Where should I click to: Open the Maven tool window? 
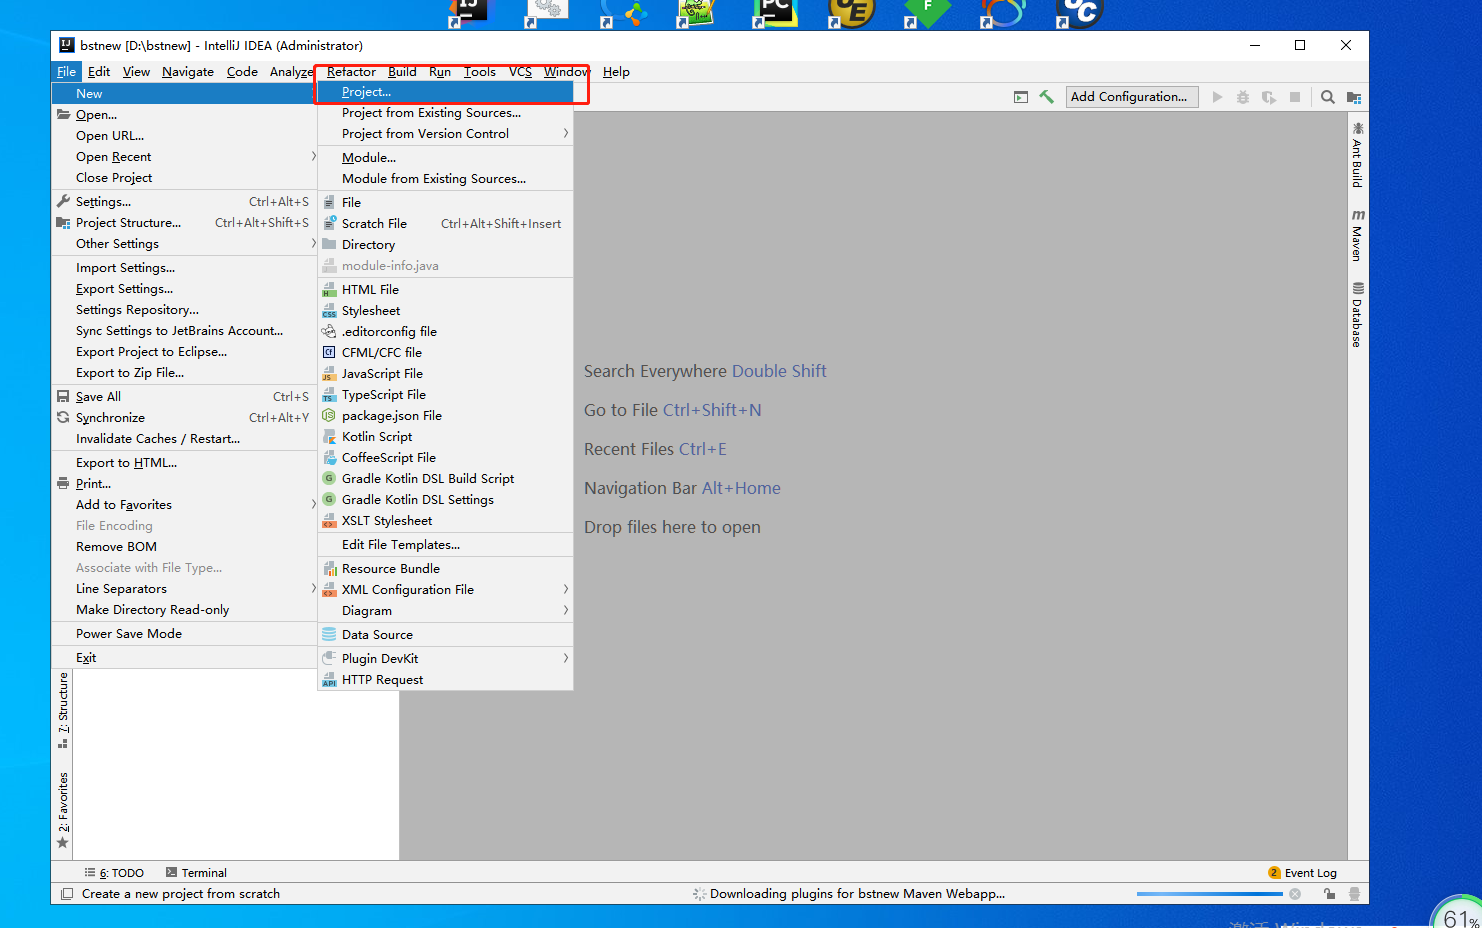point(1357,236)
